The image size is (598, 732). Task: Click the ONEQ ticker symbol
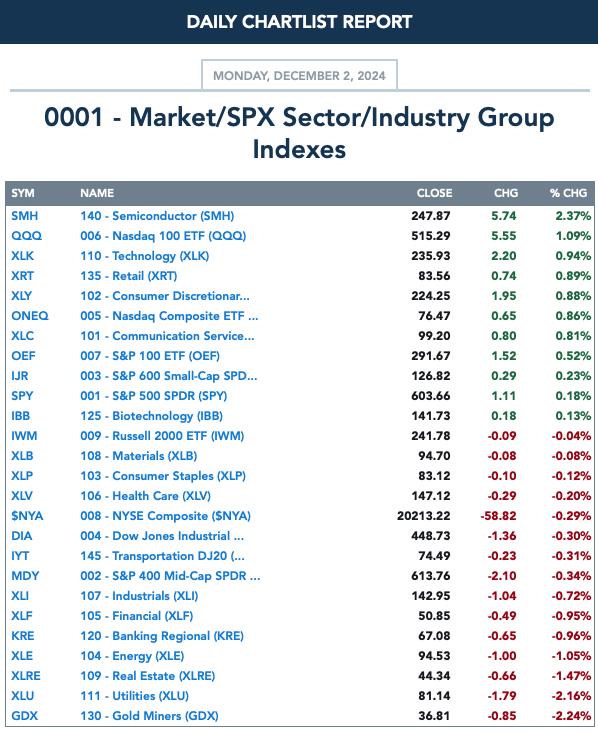pos(30,316)
